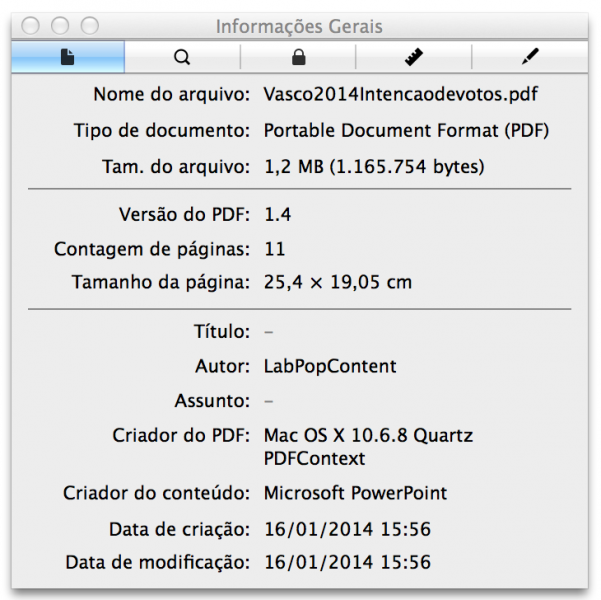Screen dimensions: 601x600
Task: Click the page size 25,4 × 19,05 cm
Action: point(337,283)
